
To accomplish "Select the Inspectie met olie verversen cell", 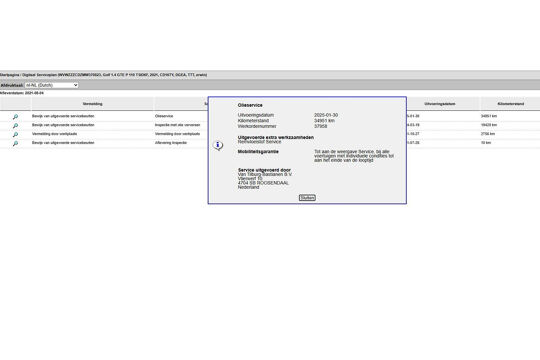I will click(177, 125).
